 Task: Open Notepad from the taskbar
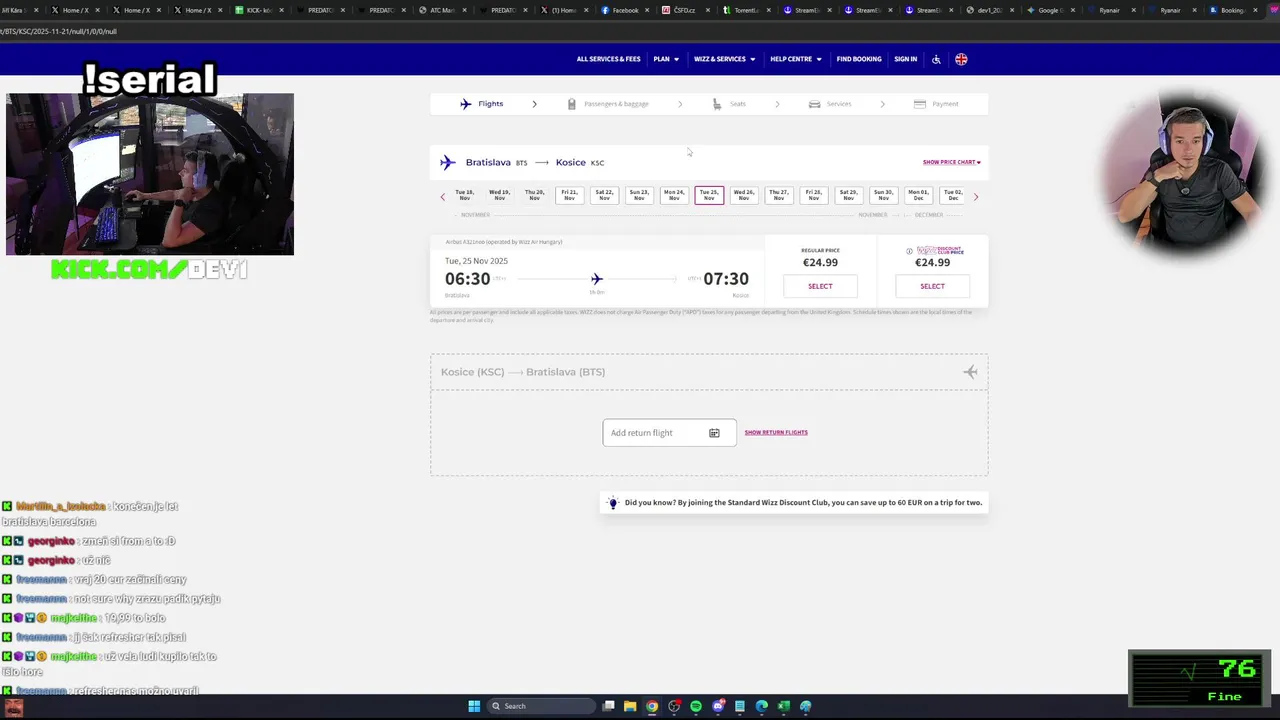coord(740,706)
